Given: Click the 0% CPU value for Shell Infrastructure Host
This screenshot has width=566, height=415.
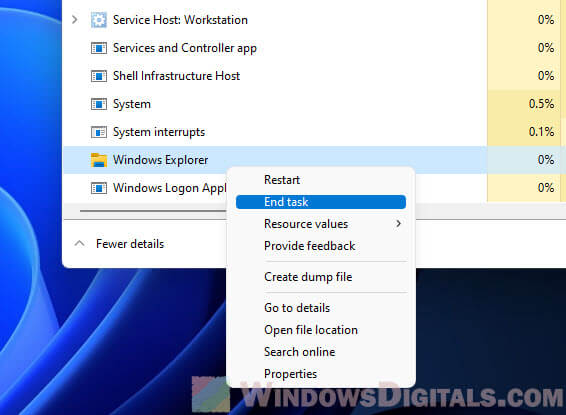Looking at the screenshot, I should tap(545, 76).
